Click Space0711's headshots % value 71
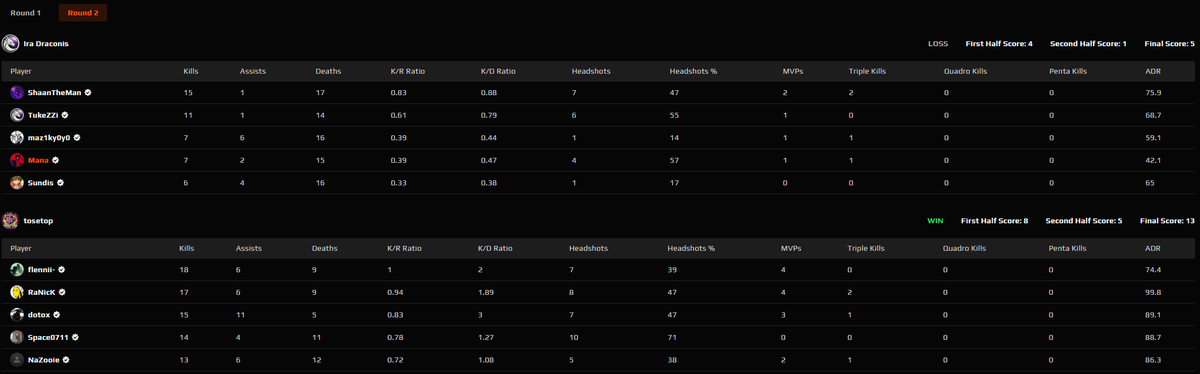 tap(672, 337)
